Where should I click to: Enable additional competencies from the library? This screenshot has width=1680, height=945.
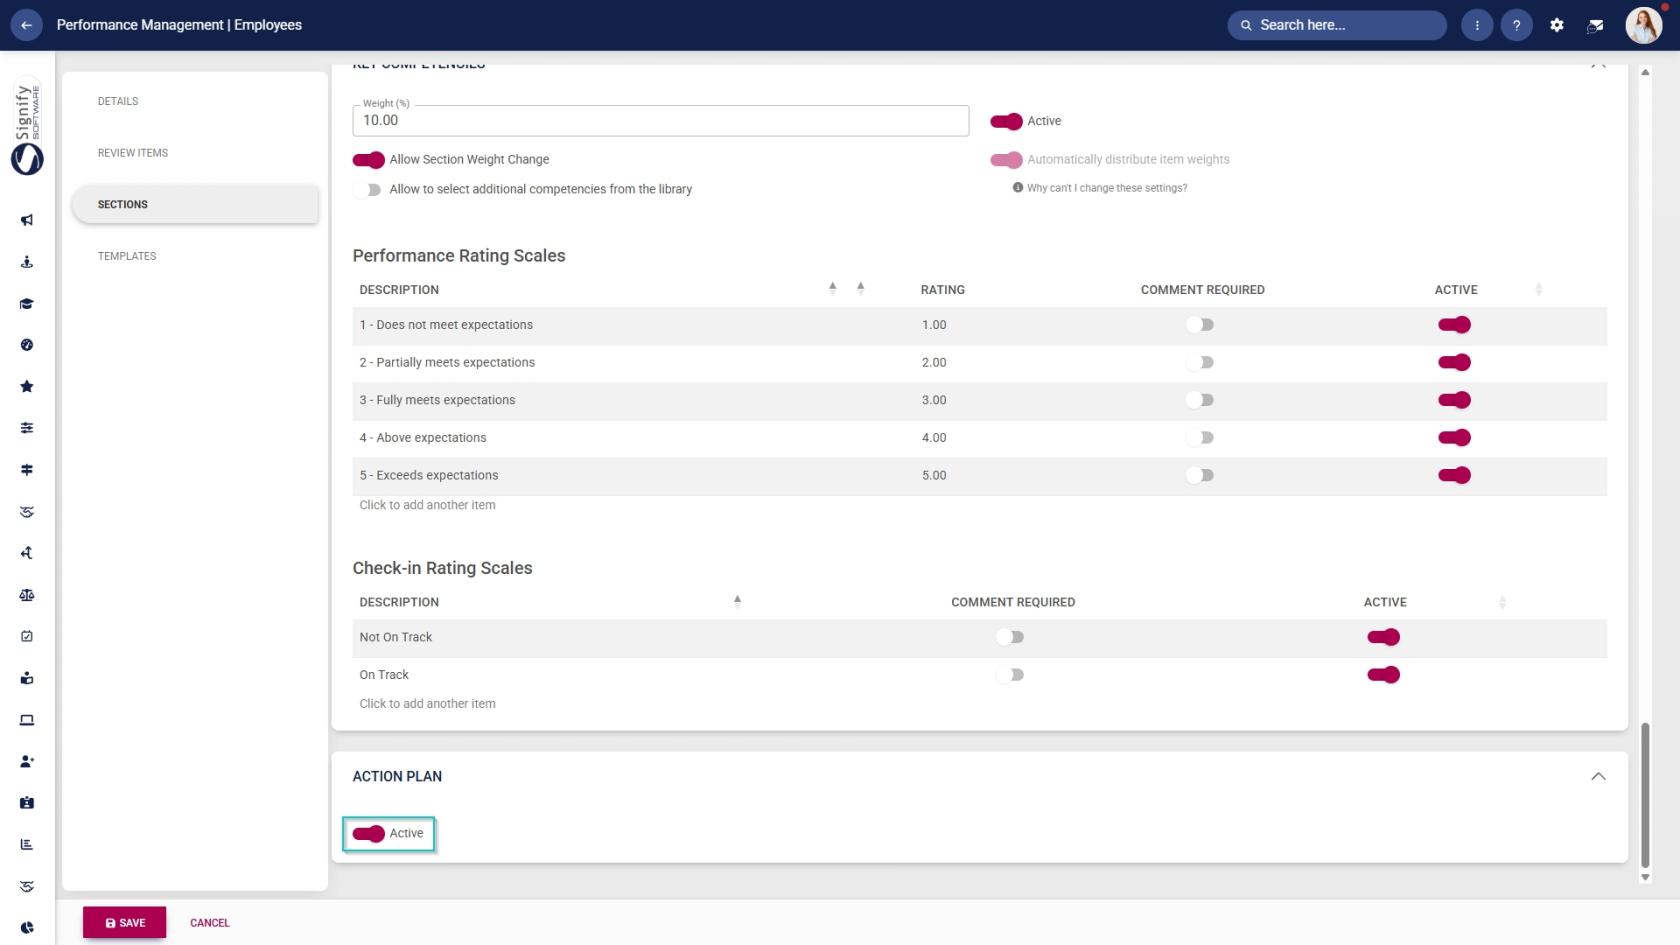coord(368,190)
